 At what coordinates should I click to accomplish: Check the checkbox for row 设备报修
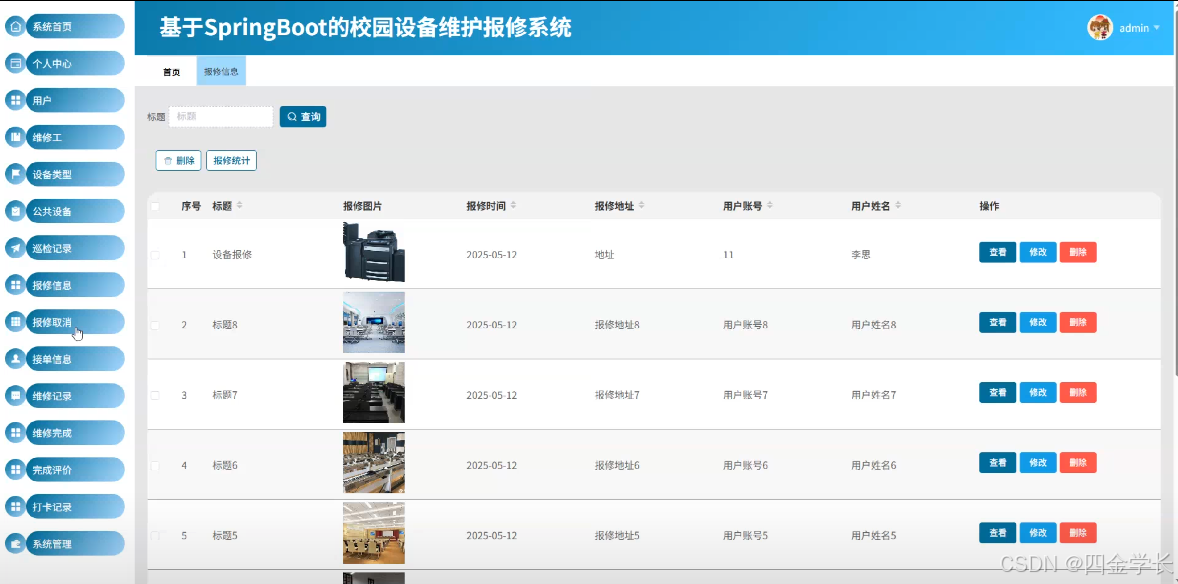(155, 255)
